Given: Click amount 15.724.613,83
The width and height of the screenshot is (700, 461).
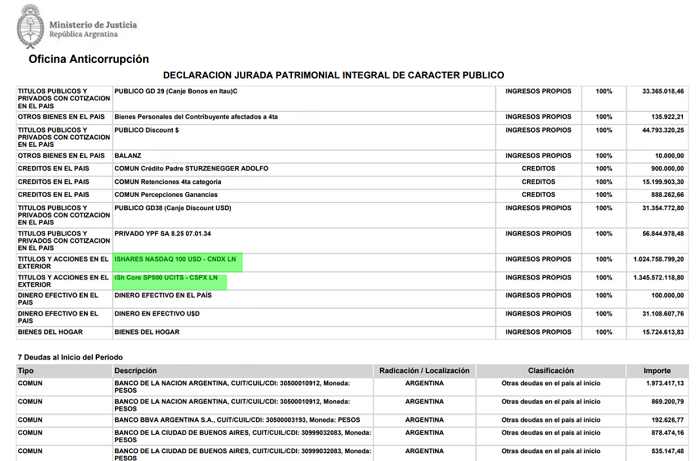Looking at the screenshot, I should pyautogui.click(x=663, y=332).
